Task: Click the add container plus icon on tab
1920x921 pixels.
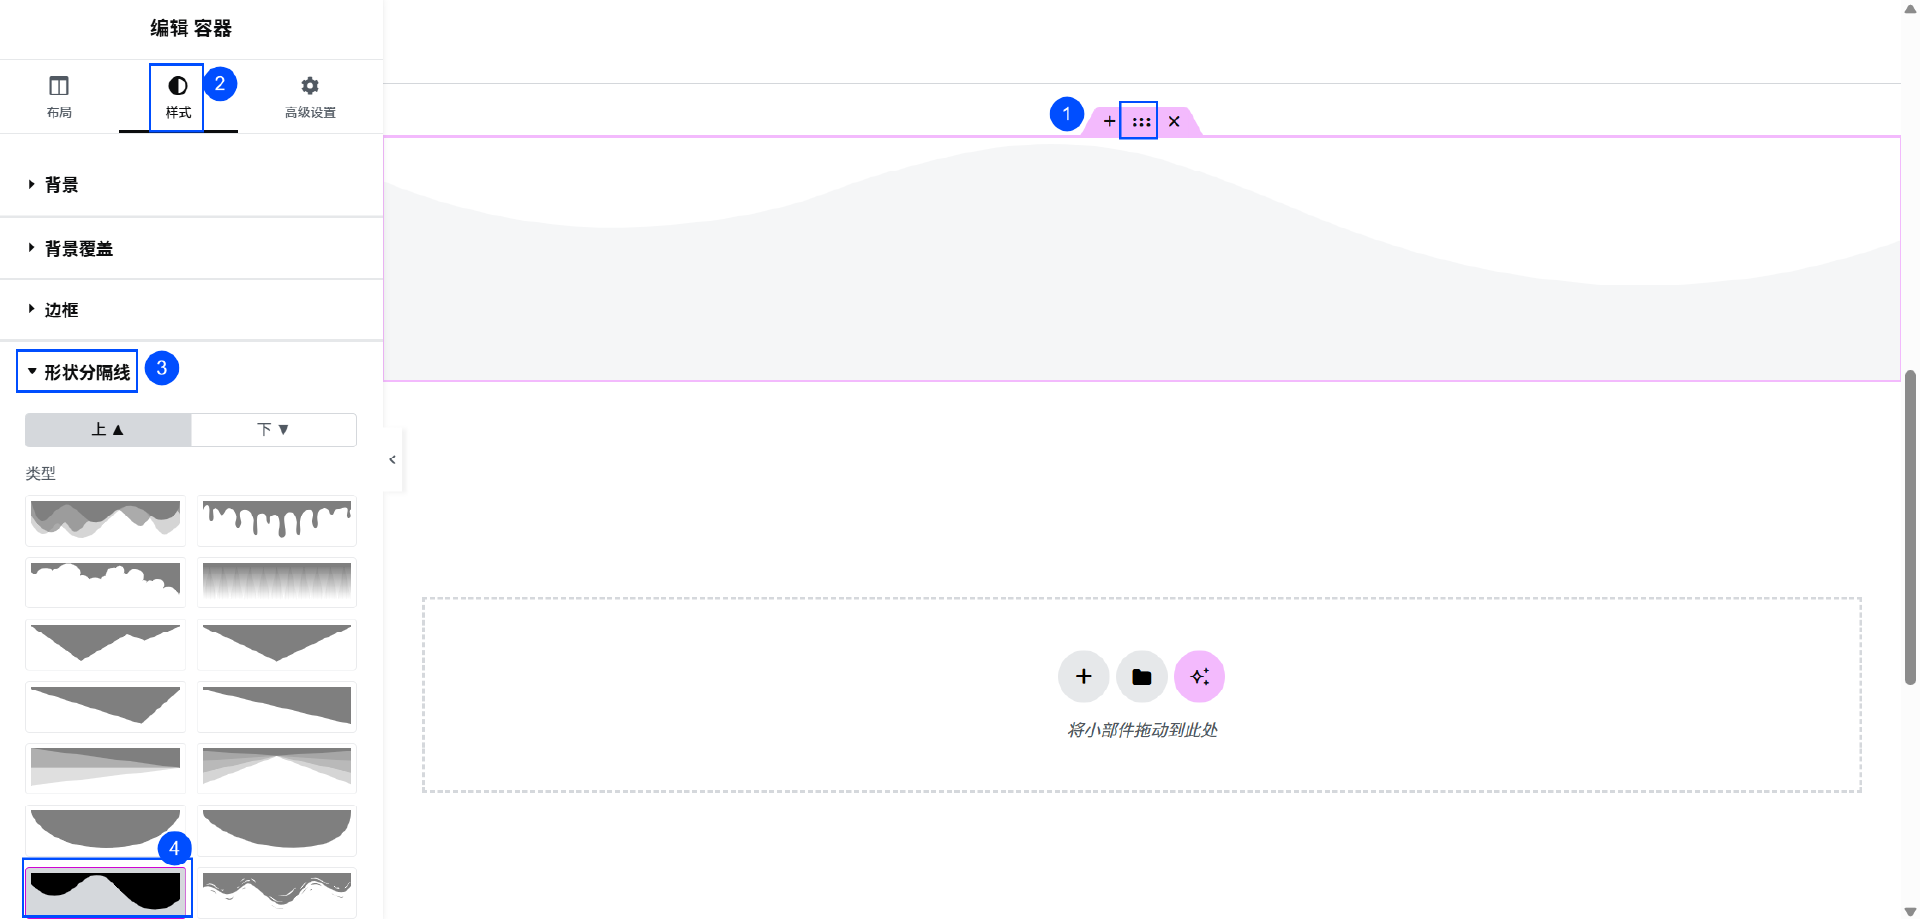Action: [1109, 122]
